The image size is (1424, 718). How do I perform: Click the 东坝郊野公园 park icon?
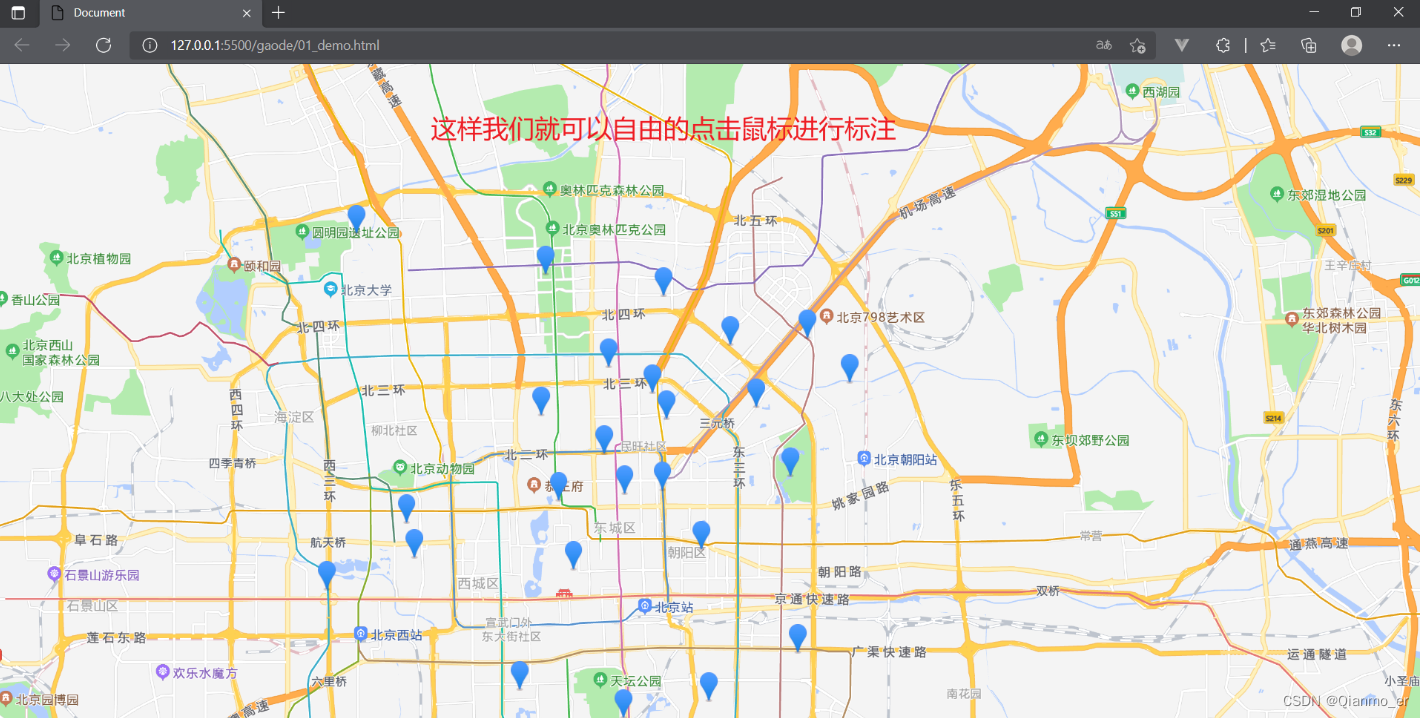pyautogui.click(x=1039, y=438)
